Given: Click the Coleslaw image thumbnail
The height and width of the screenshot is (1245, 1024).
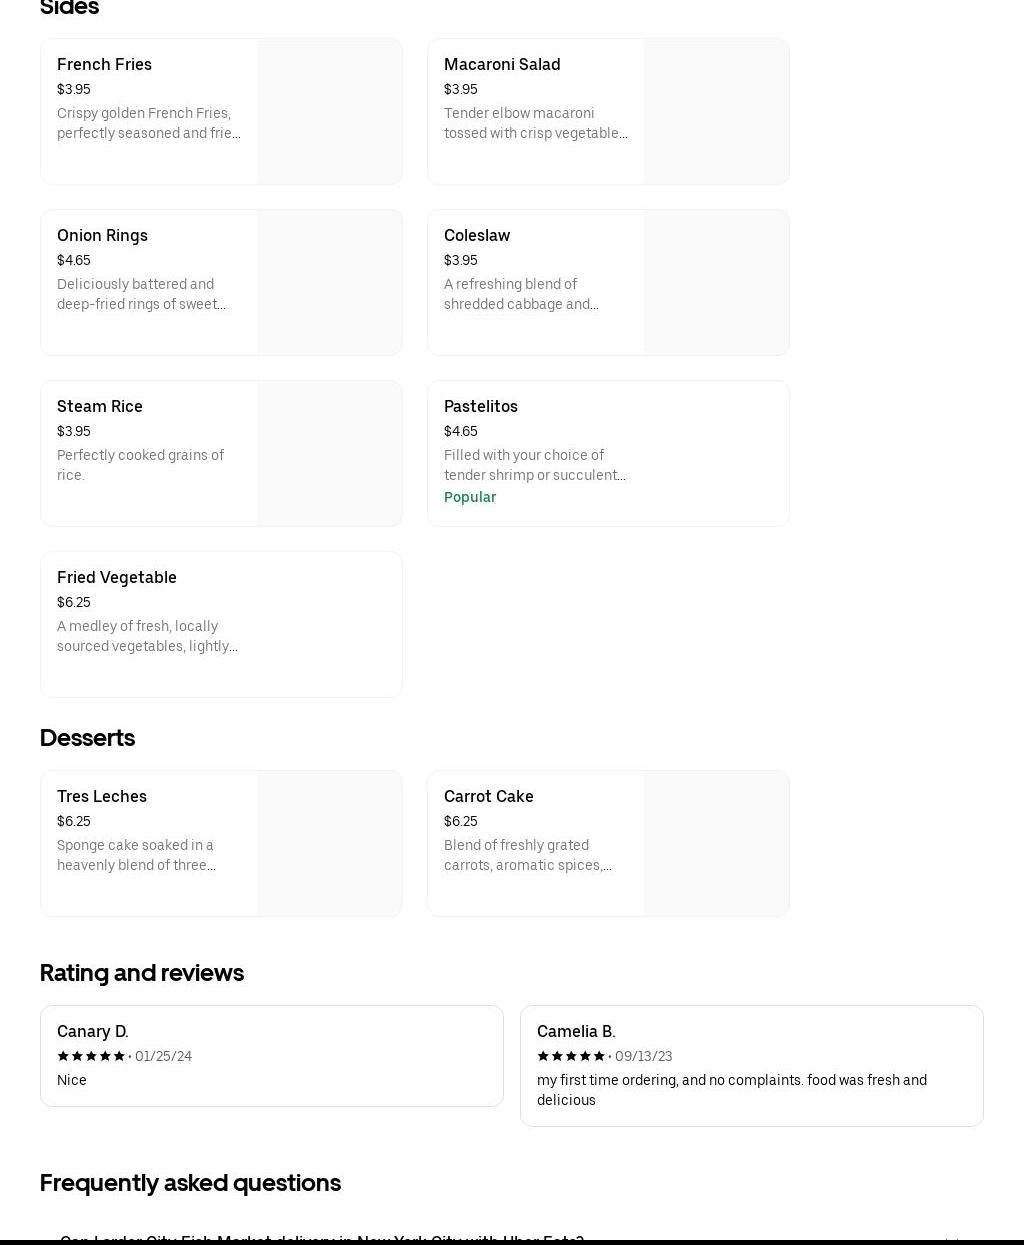Looking at the screenshot, I should pyautogui.click(x=716, y=283).
